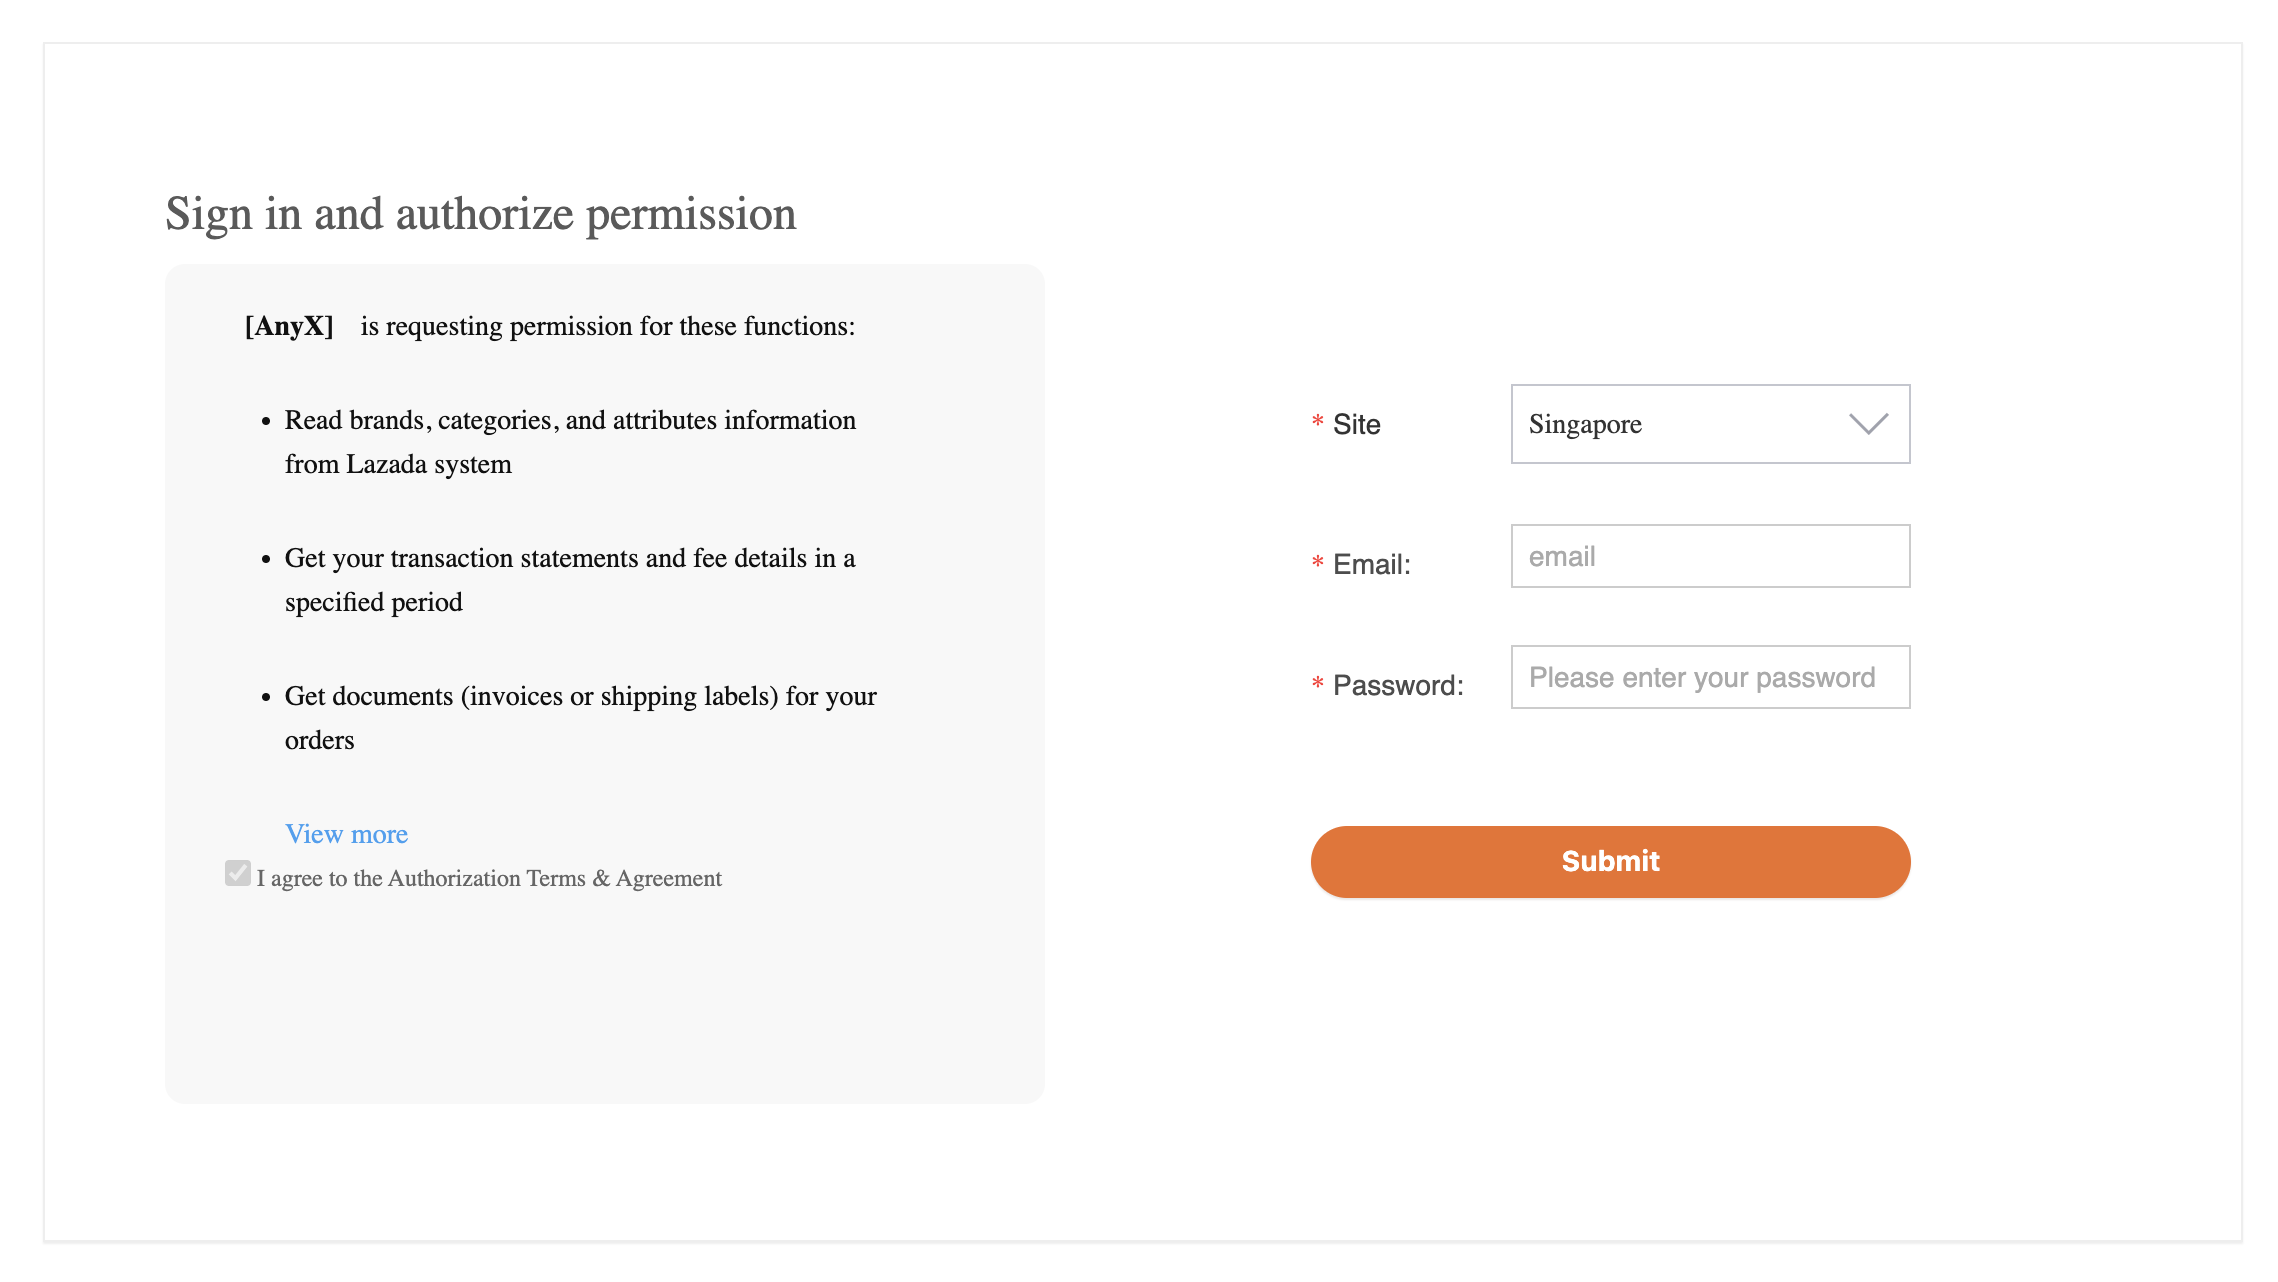Click the bold [AnyX] app name
The width and height of the screenshot is (2278, 1282).
tap(289, 326)
